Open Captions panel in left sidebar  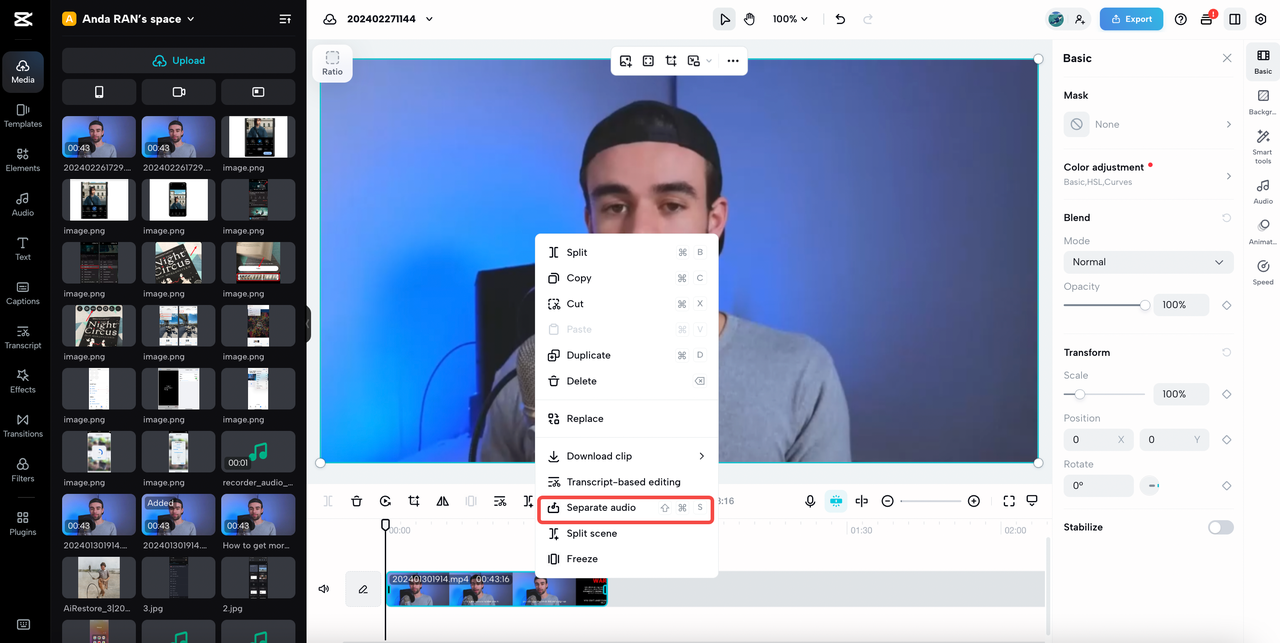click(23, 293)
